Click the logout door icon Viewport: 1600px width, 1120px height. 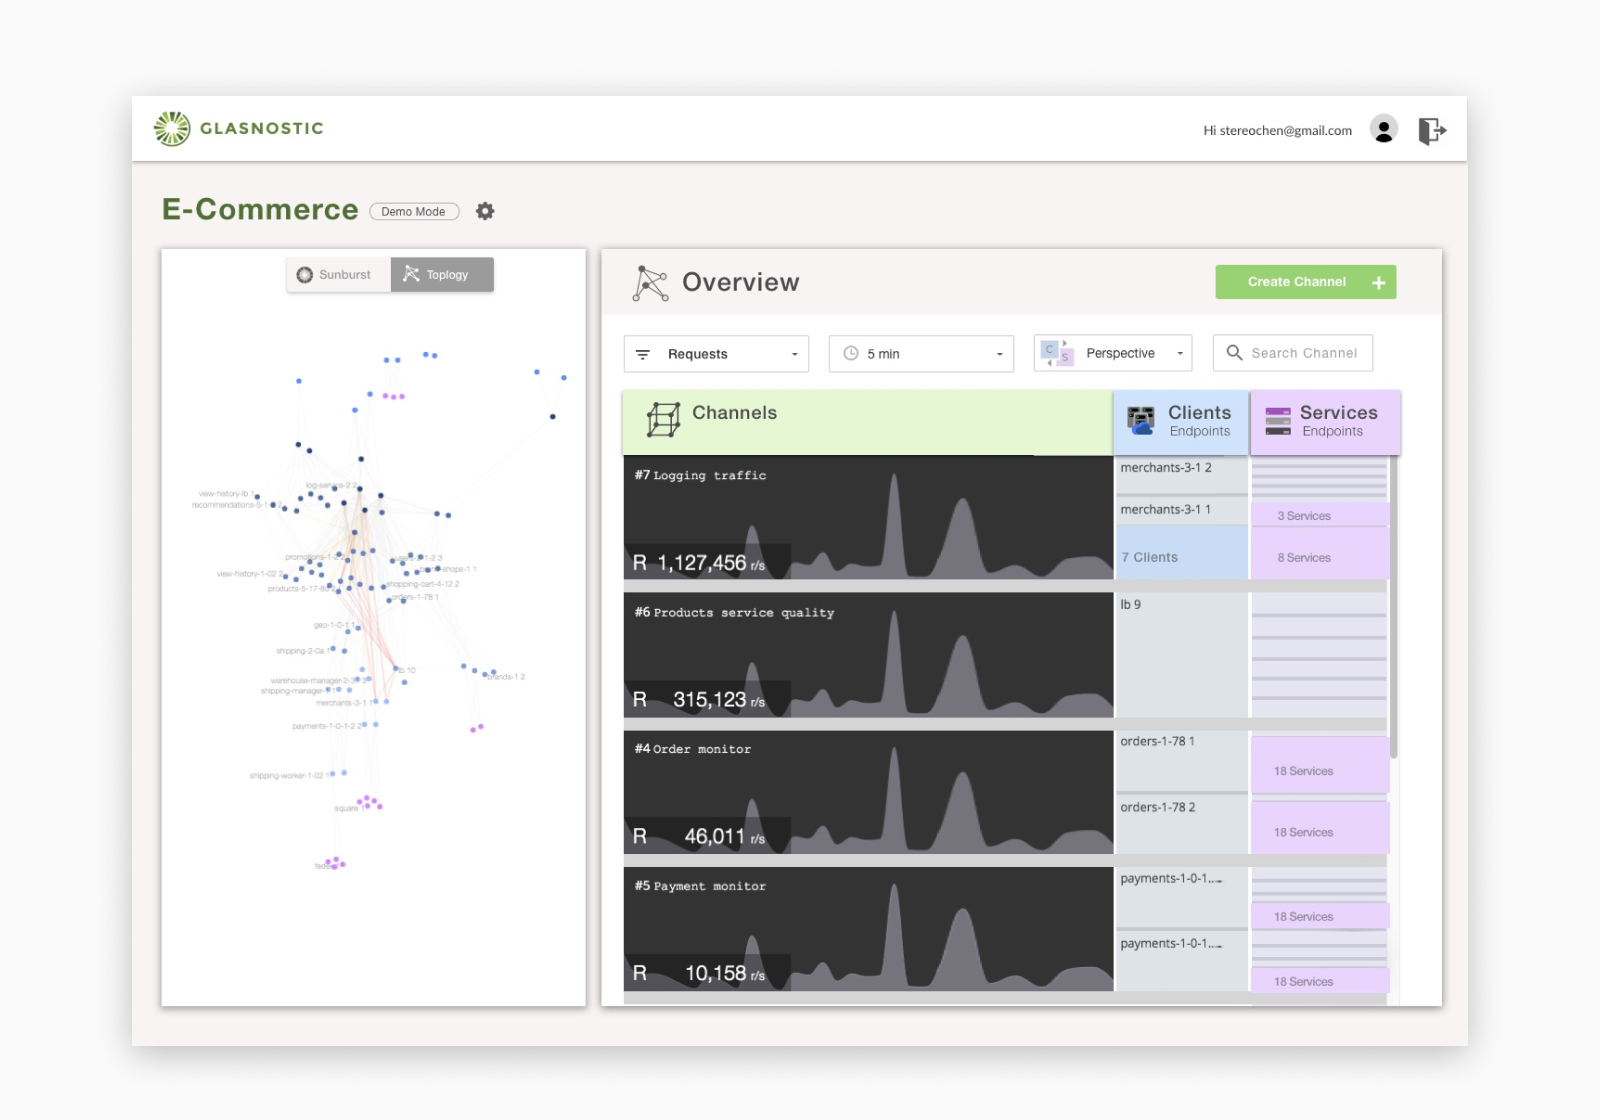coord(1432,131)
